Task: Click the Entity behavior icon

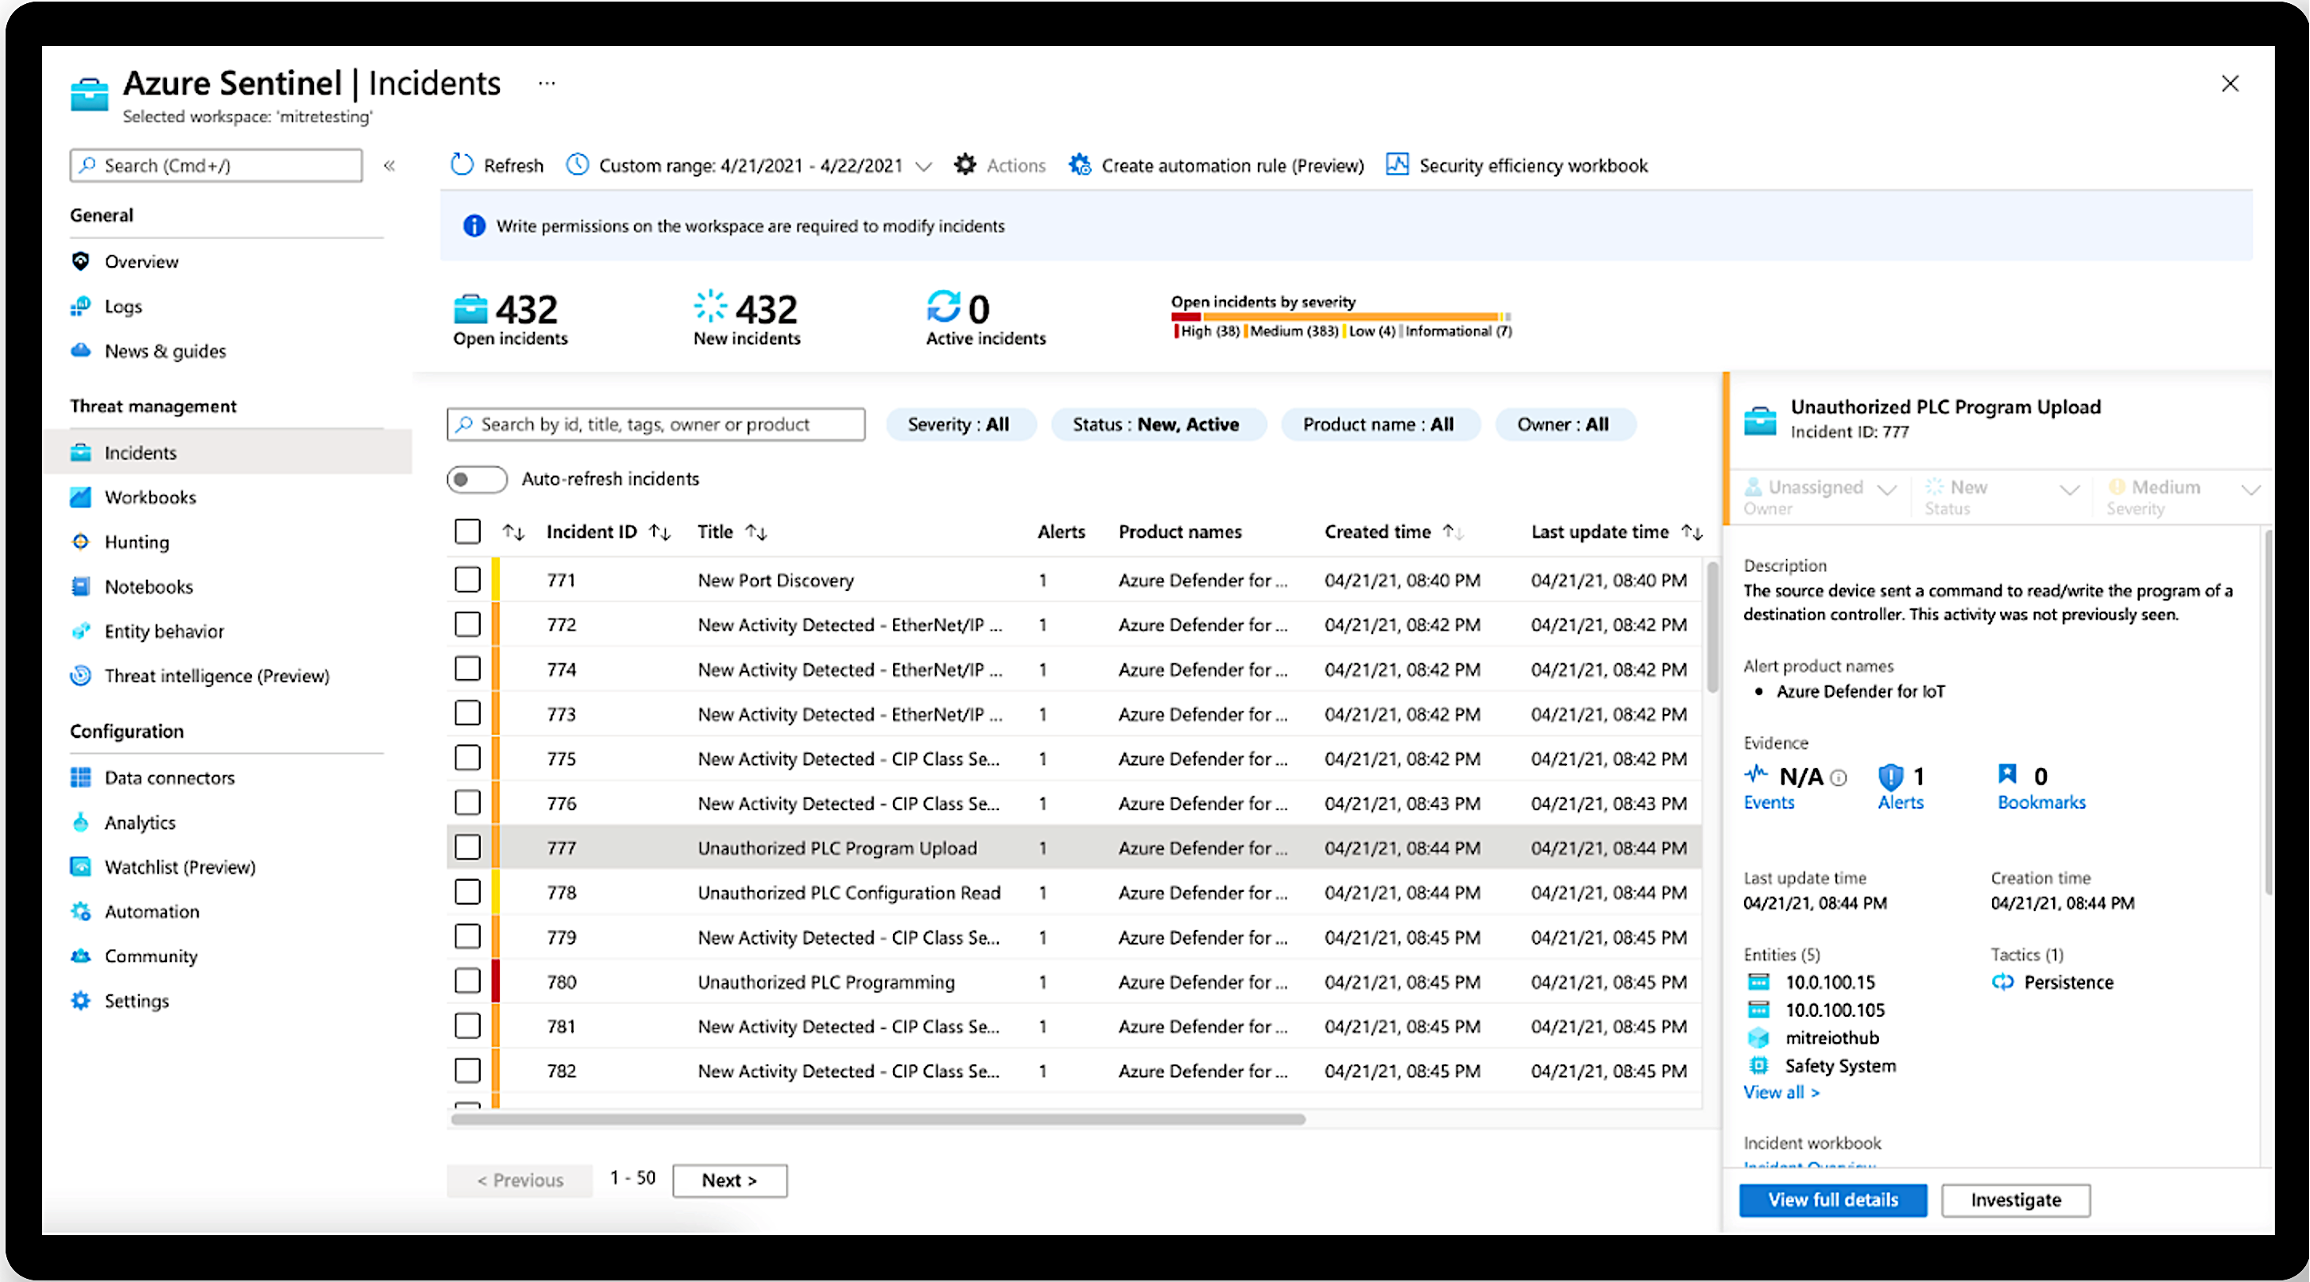Action: [x=81, y=631]
